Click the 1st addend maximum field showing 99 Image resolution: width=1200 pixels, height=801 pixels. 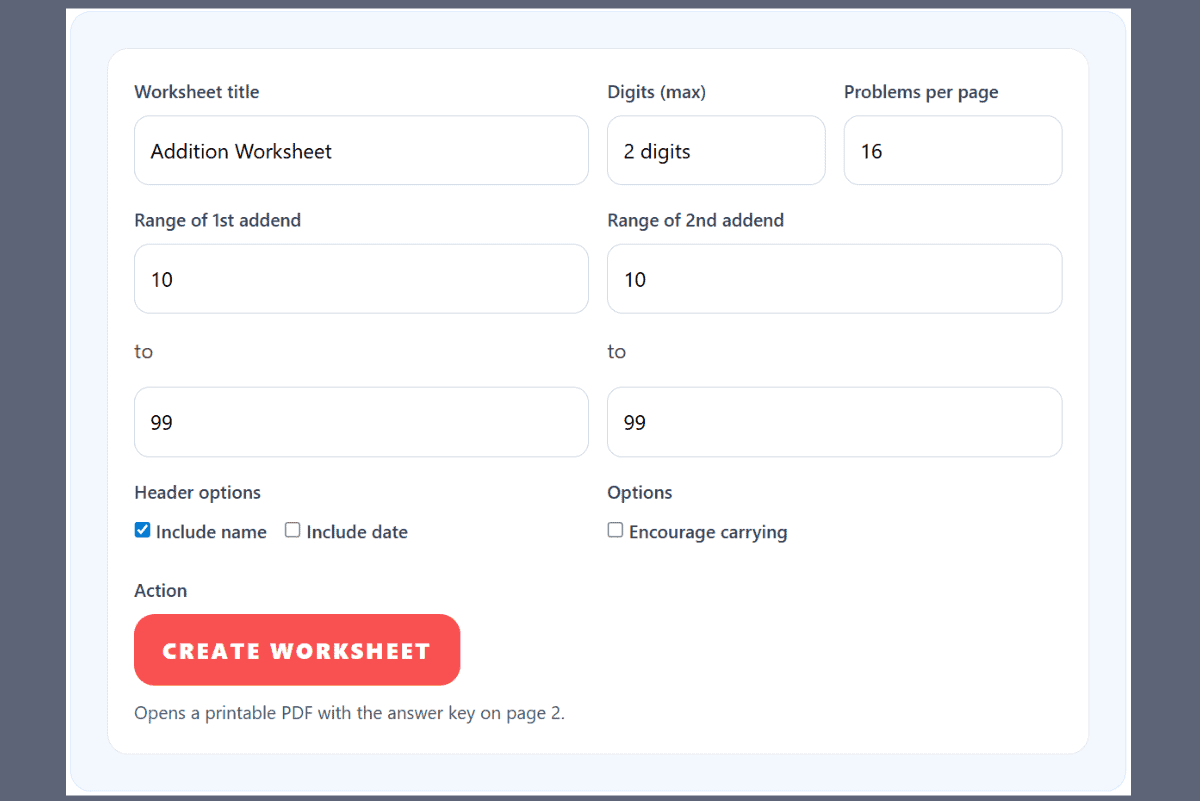pyautogui.click(x=361, y=422)
